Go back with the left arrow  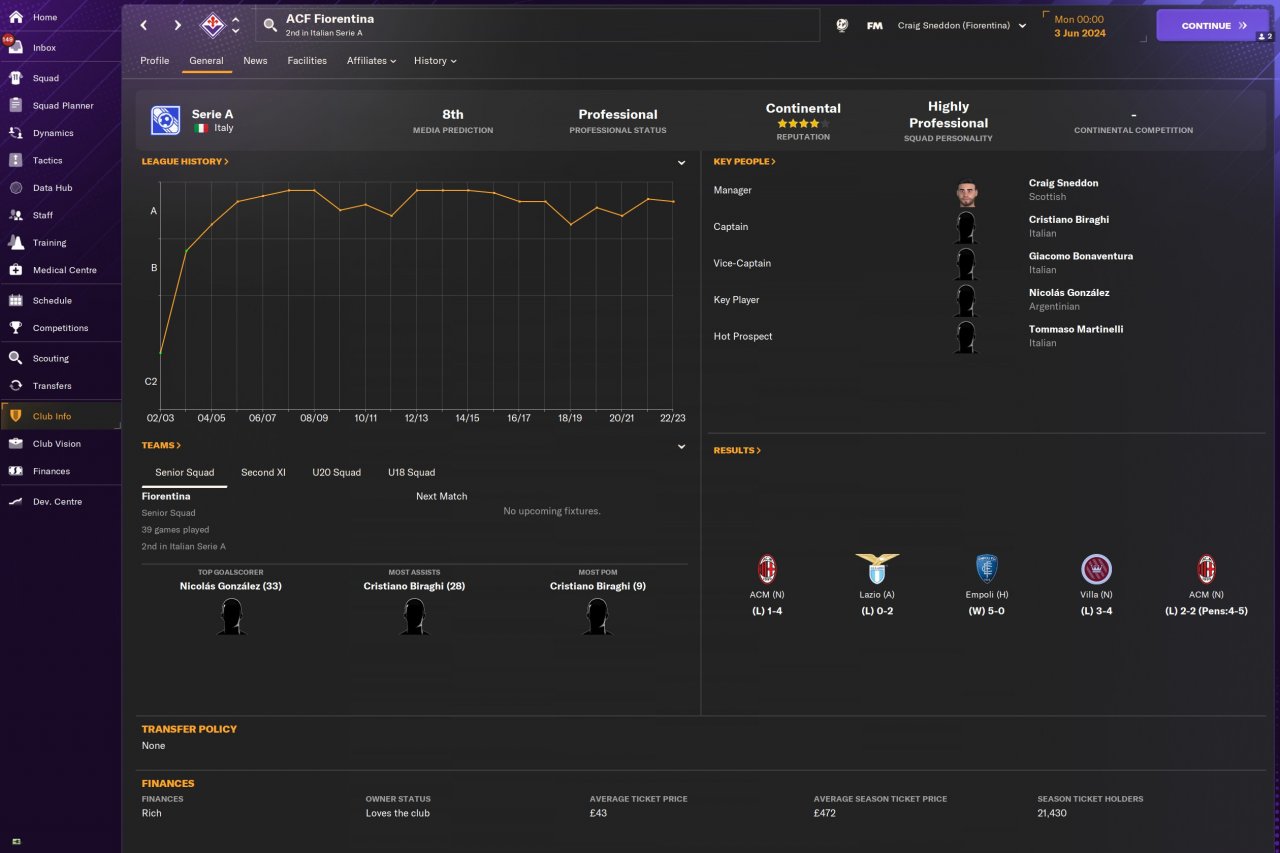(144, 25)
